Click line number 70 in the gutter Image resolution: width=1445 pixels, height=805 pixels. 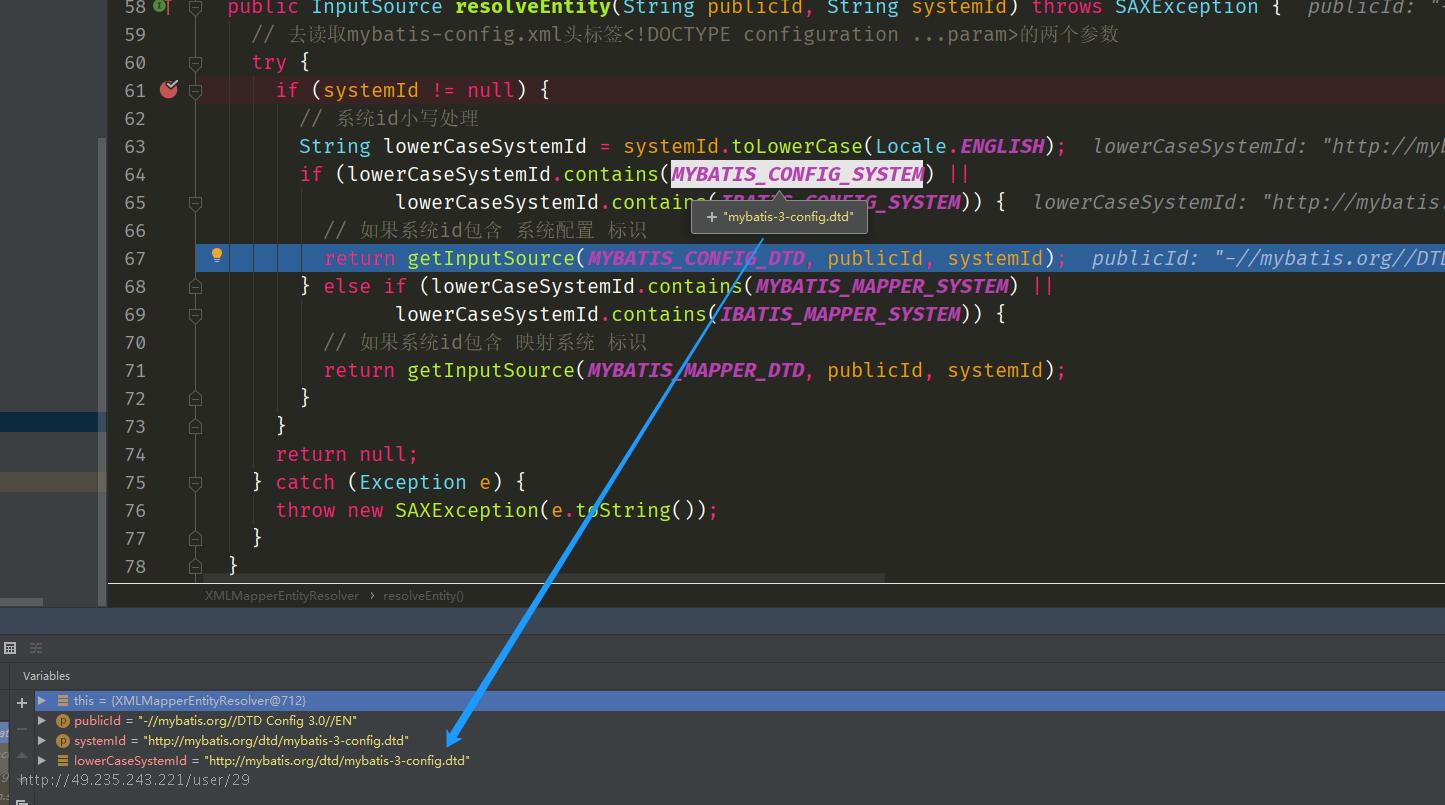[x=134, y=342]
